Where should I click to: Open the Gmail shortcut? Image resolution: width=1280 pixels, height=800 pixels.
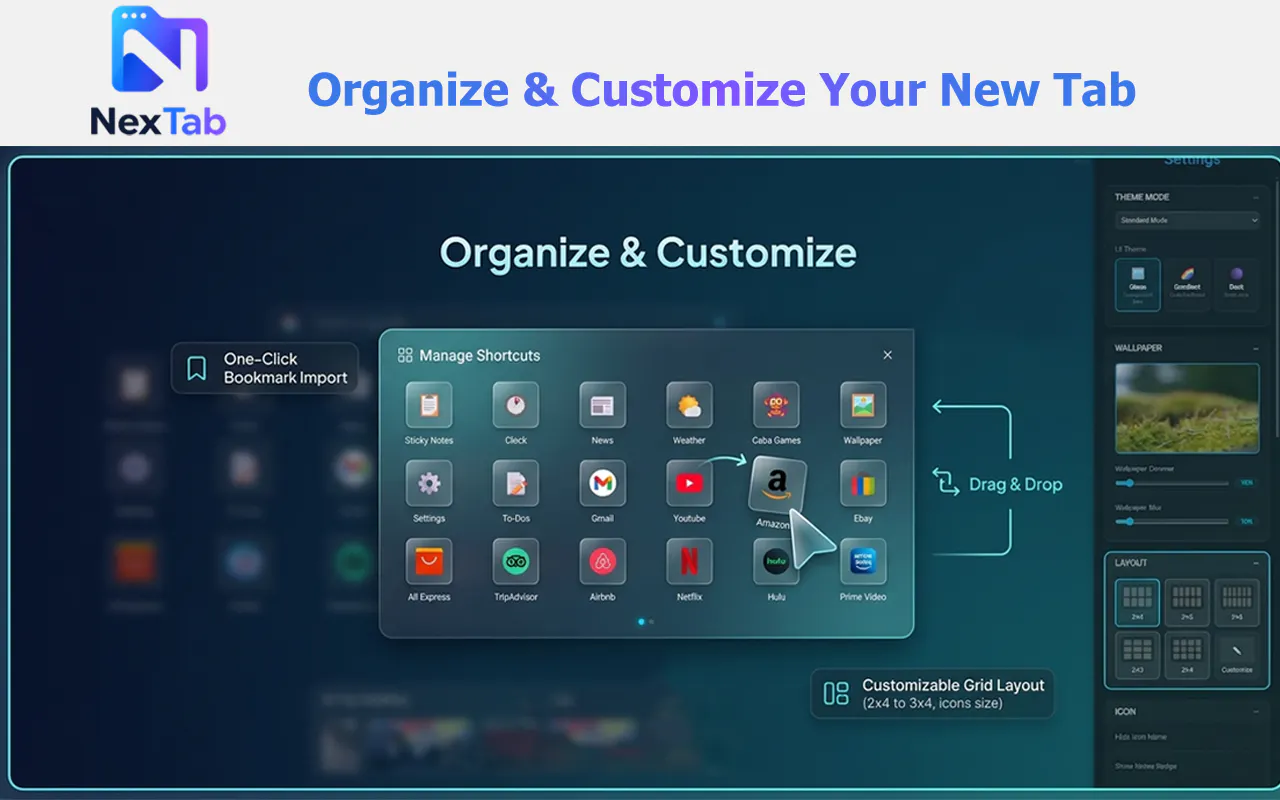(602, 484)
